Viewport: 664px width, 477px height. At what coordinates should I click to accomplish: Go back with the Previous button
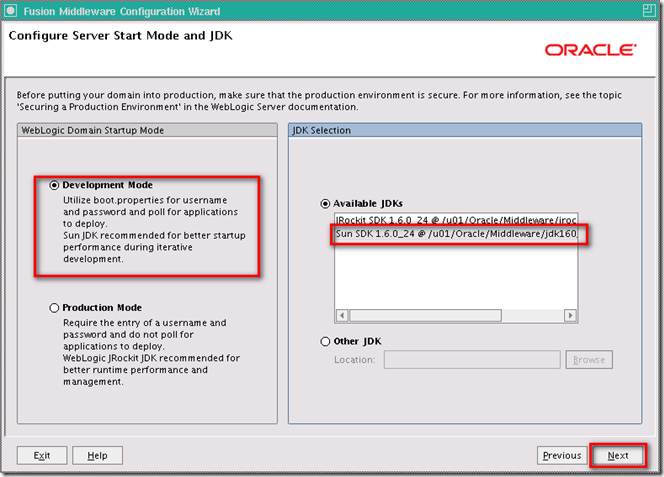coord(562,455)
